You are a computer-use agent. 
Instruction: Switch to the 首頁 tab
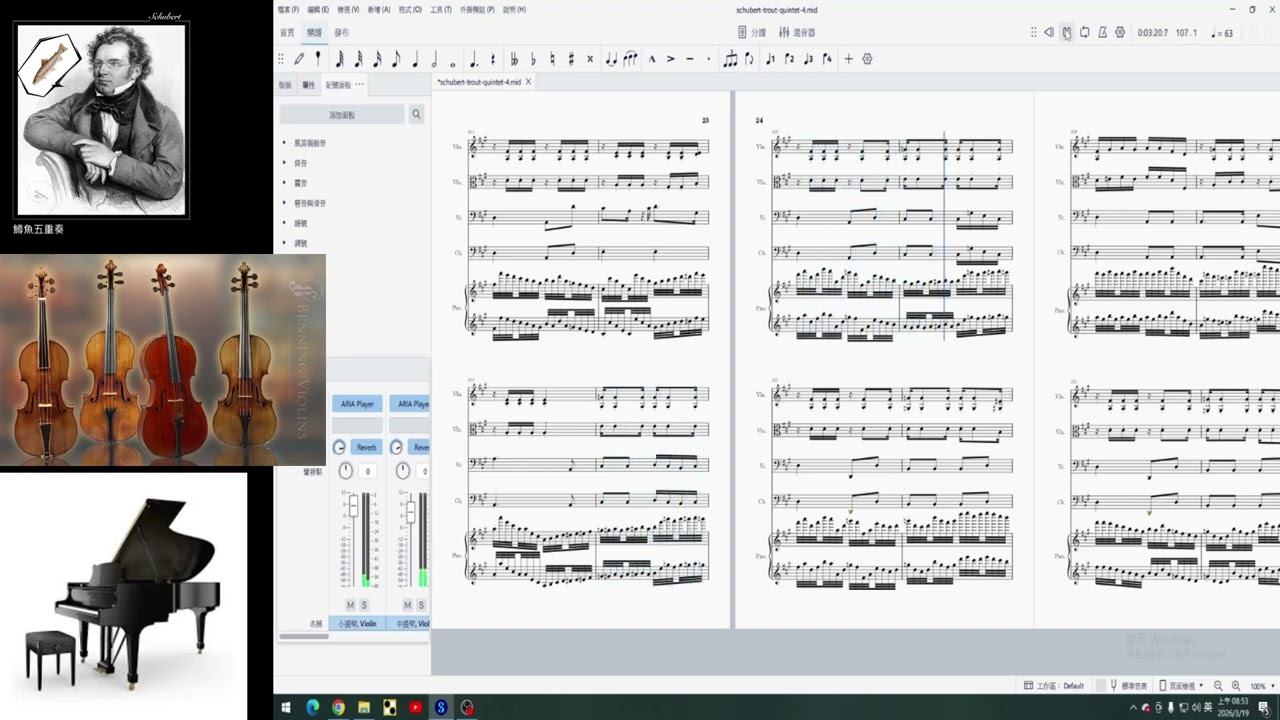coord(287,33)
